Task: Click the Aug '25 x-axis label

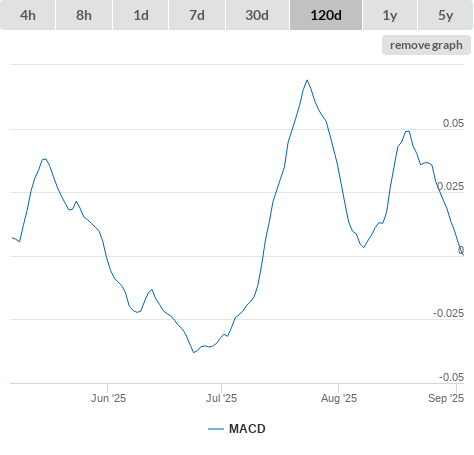Action: click(339, 398)
